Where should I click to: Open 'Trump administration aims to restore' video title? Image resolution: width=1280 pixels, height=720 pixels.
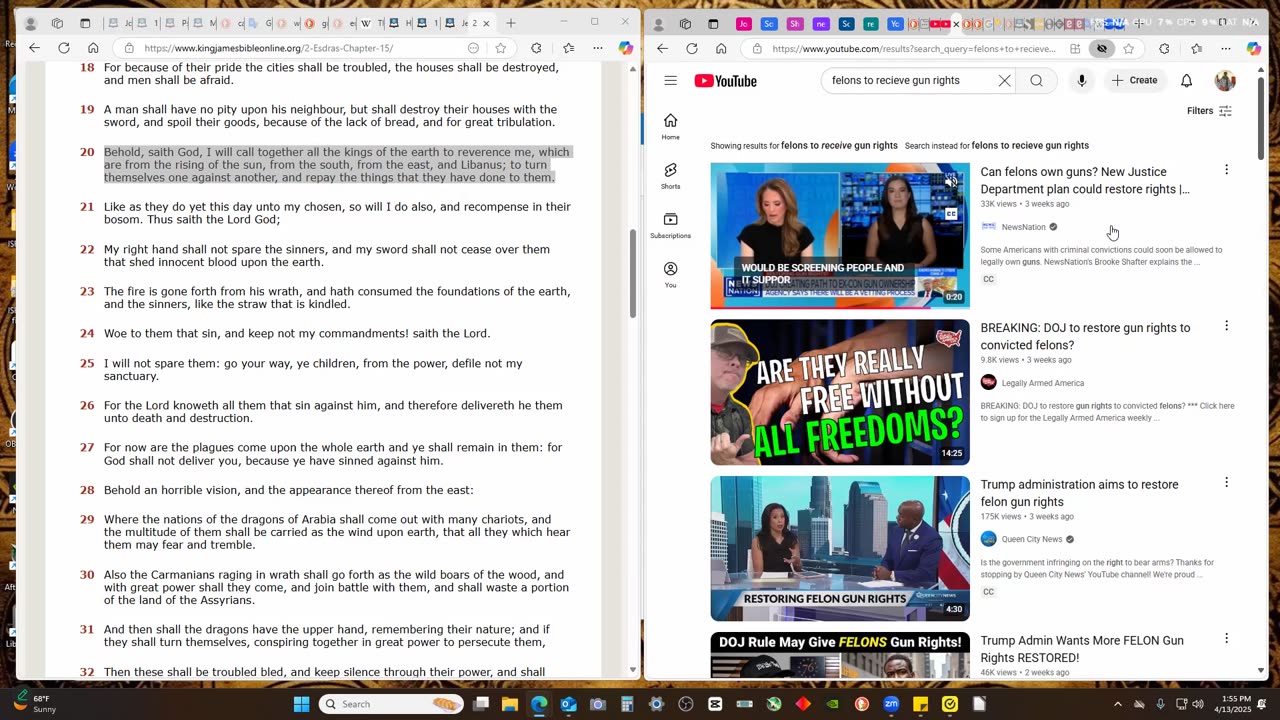tap(1079, 493)
